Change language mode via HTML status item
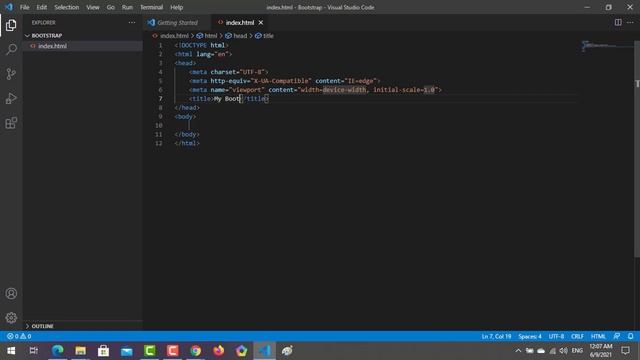Image resolution: width=640 pixels, height=360 pixels. [x=598, y=336]
